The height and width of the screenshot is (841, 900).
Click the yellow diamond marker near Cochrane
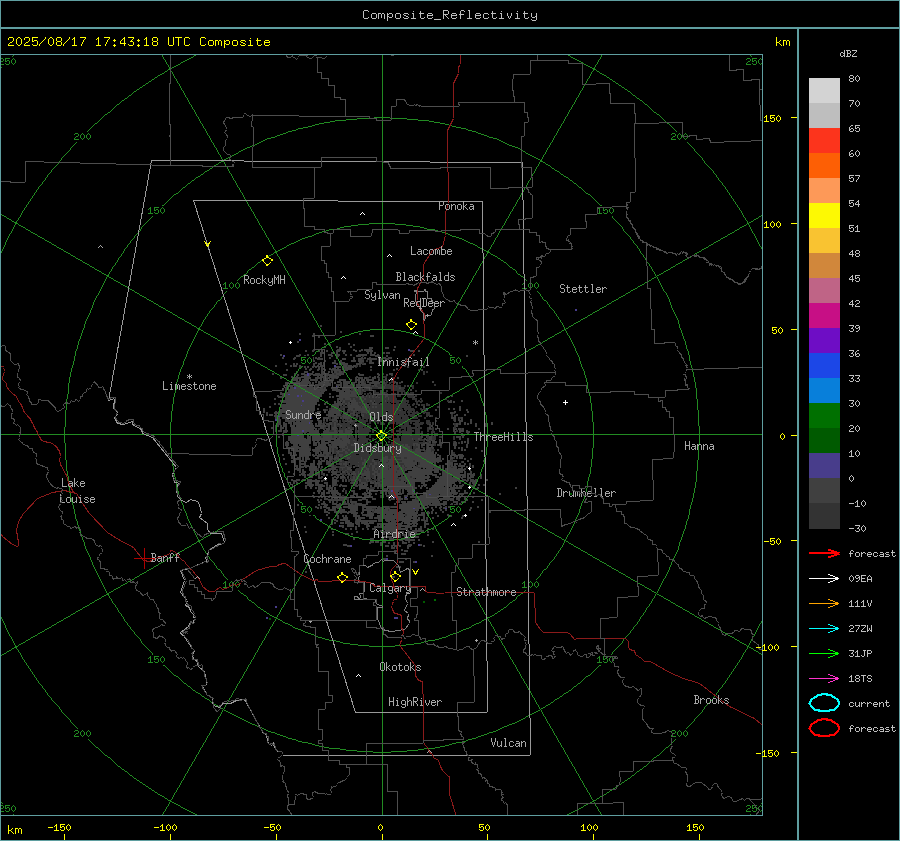(342, 578)
